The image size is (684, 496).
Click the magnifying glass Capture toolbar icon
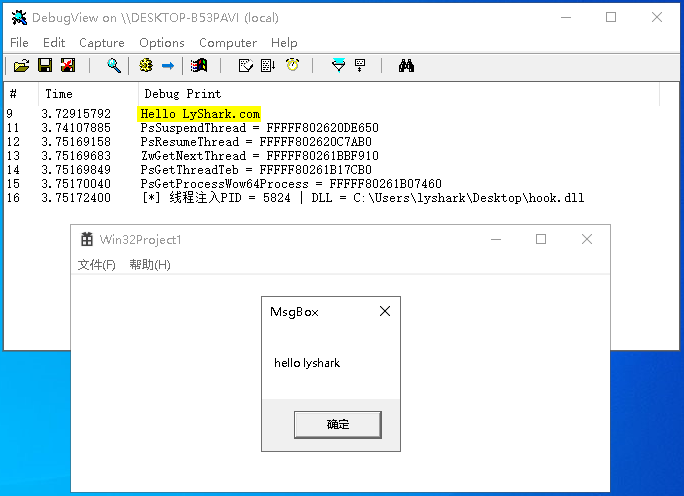click(114, 66)
